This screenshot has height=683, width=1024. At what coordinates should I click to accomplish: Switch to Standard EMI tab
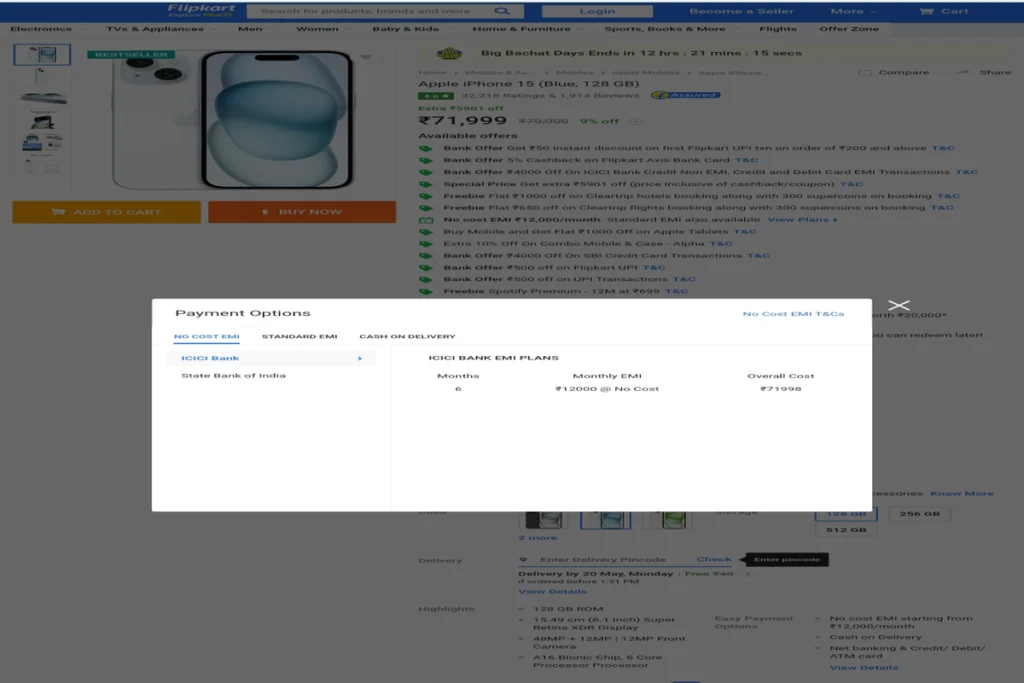click(299, 336)
